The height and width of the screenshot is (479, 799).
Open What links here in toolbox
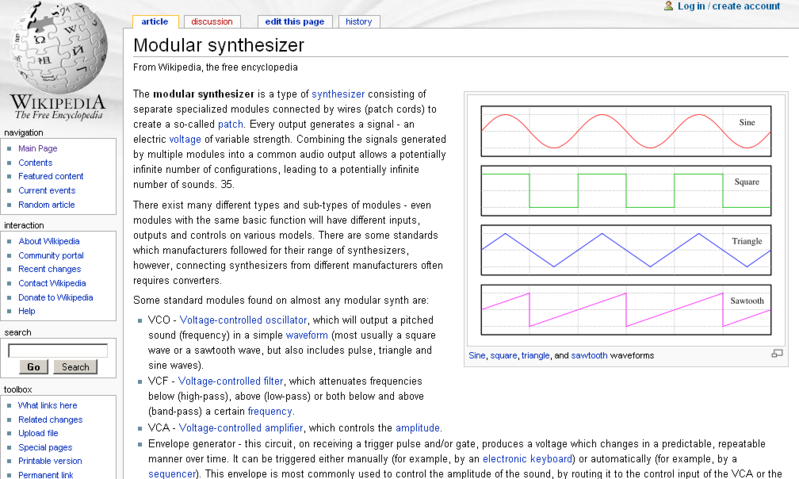pos(48,405)
